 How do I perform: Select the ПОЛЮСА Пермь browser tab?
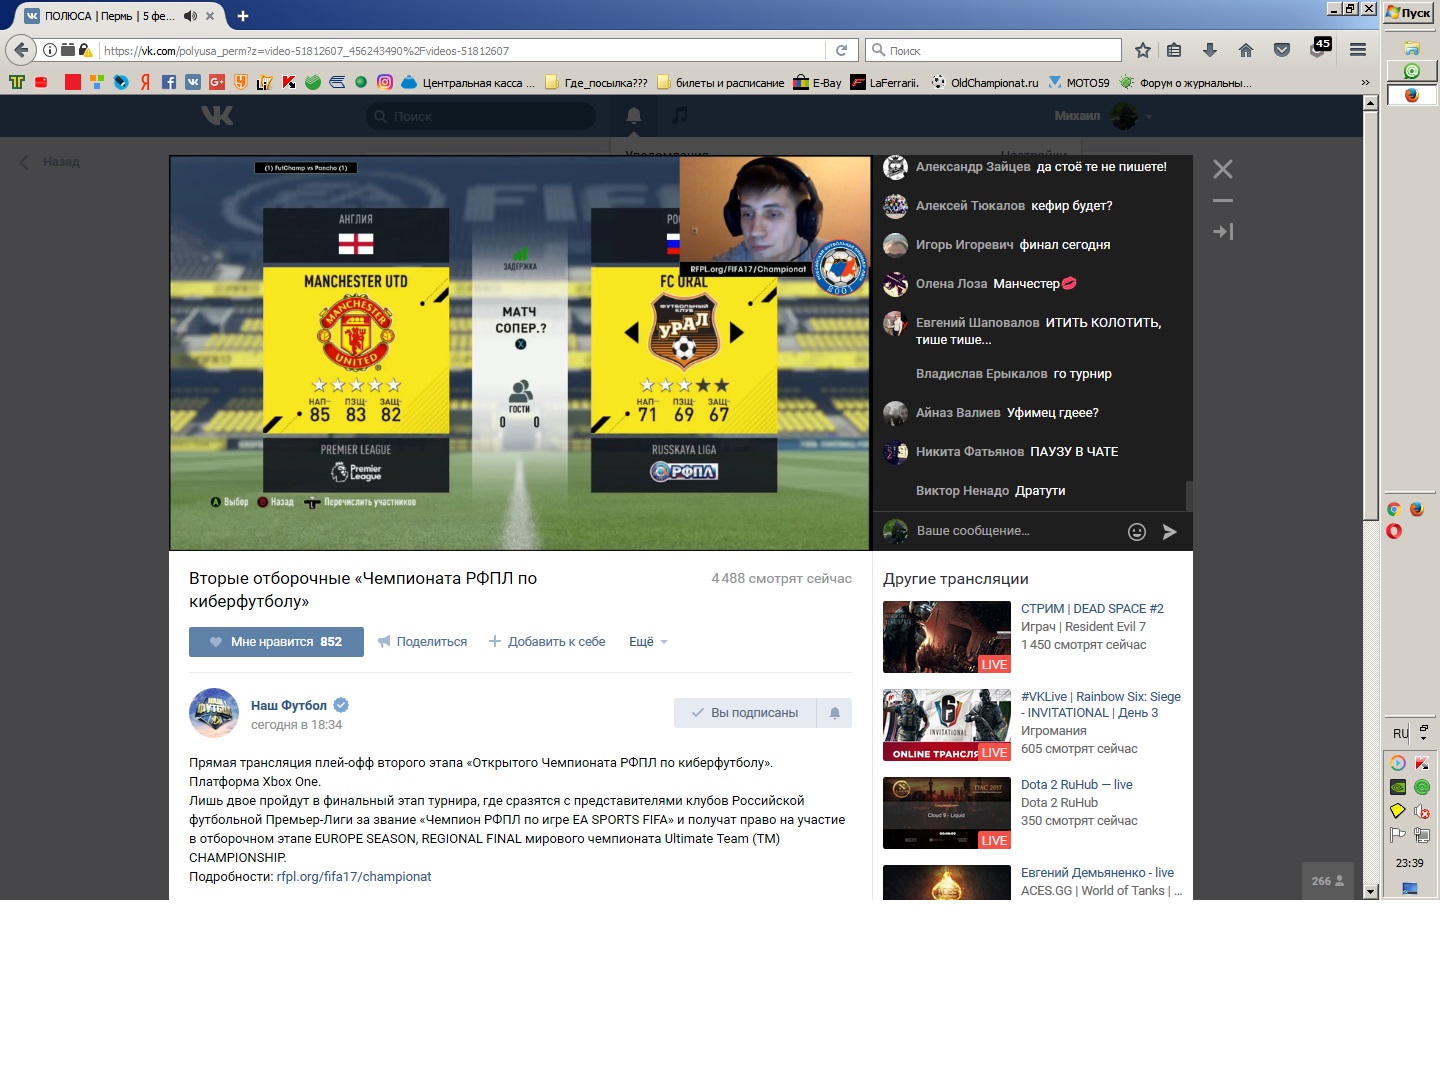click(x=110, y=16)
